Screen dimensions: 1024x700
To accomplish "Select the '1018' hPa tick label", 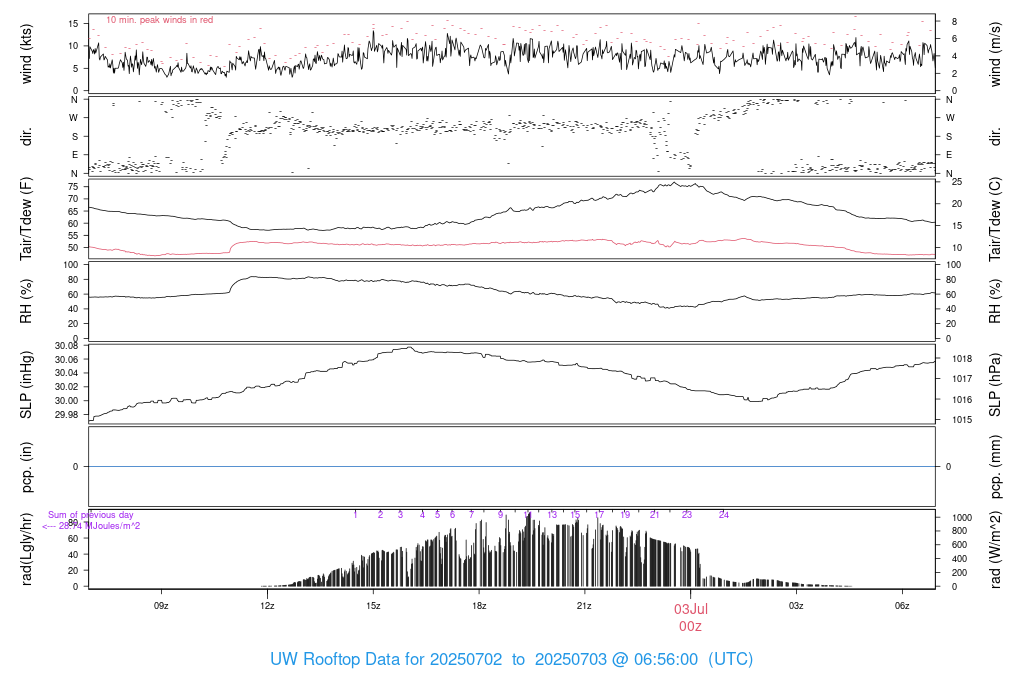I will click(x=962, y=358).
